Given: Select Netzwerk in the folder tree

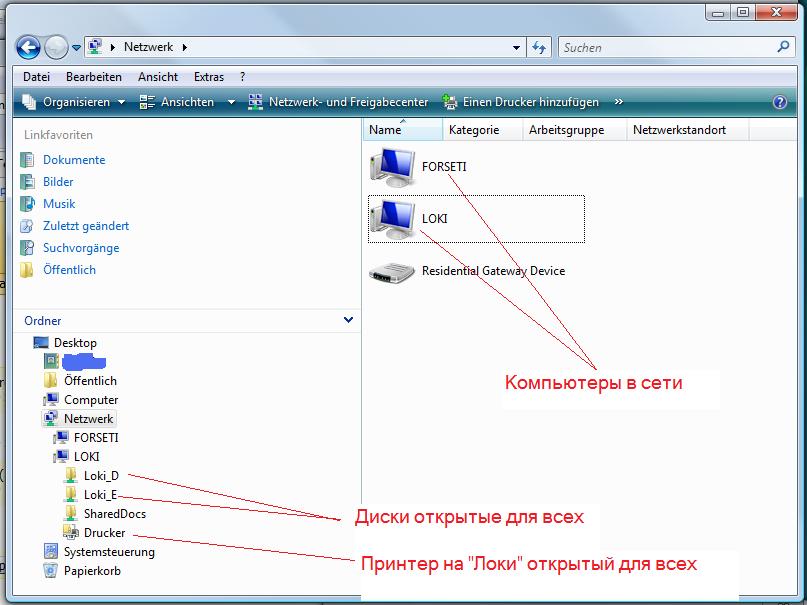Looking at the screenshot, I should point(89,419).
